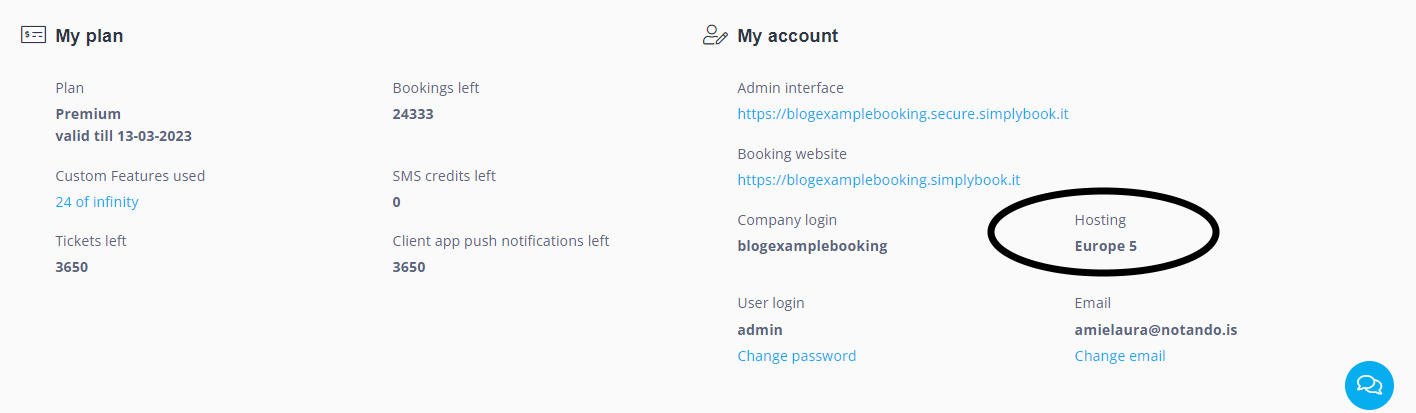Click the My account heading
Screen dimensions: 1416x413
tap(788, 36)
